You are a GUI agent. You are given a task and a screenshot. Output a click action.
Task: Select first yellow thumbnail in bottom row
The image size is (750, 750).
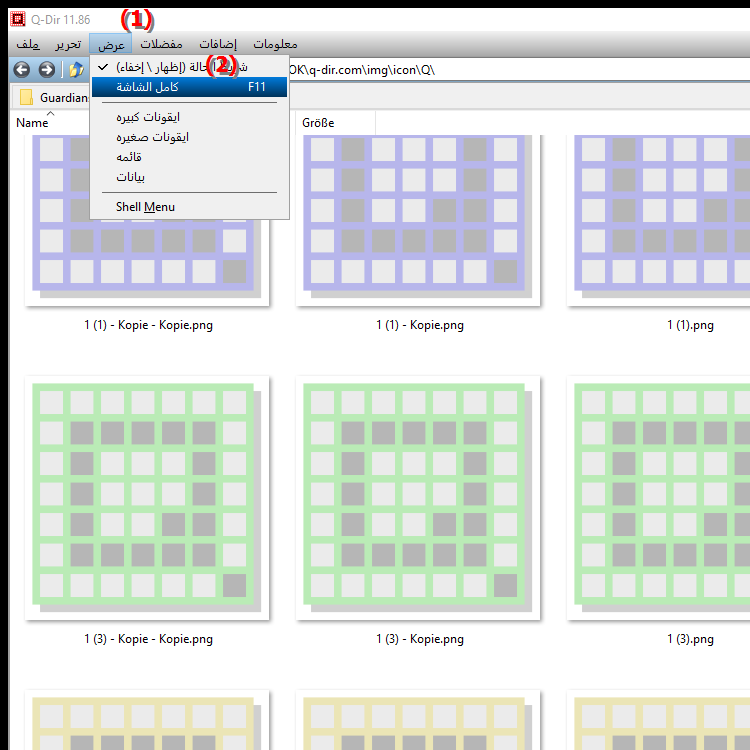click(x=147, y=720)
